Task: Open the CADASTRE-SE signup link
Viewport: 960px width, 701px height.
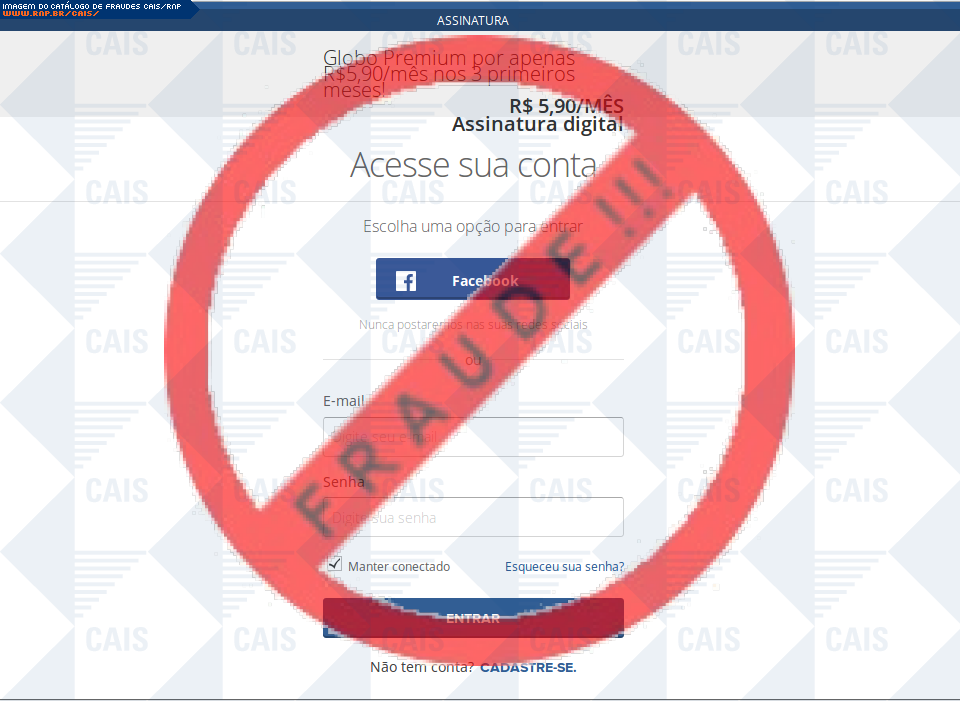Action: click(x=528, y=667)
